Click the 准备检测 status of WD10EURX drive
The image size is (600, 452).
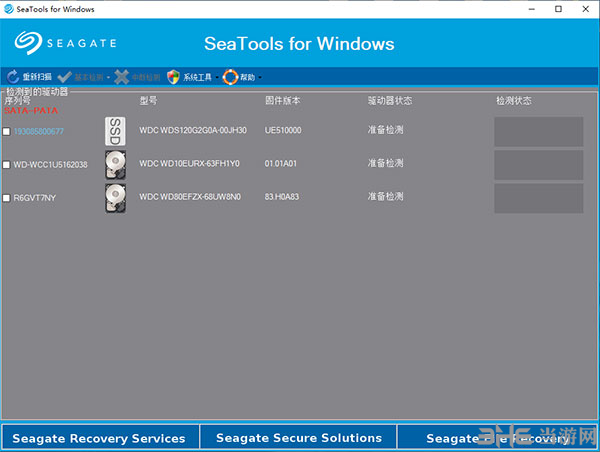pos(385,163)
